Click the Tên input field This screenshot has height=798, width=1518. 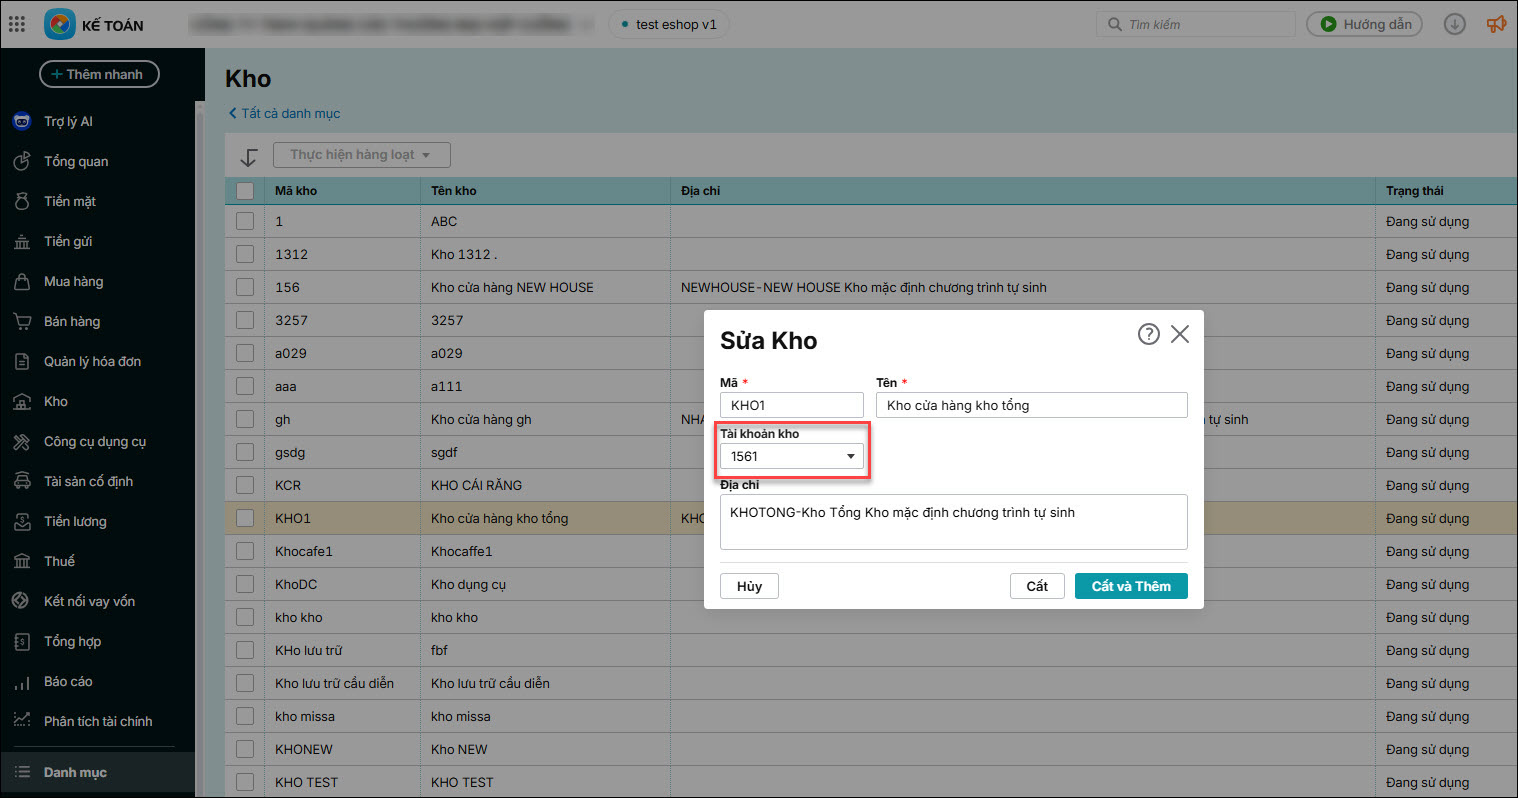(x=1031, y=405)
